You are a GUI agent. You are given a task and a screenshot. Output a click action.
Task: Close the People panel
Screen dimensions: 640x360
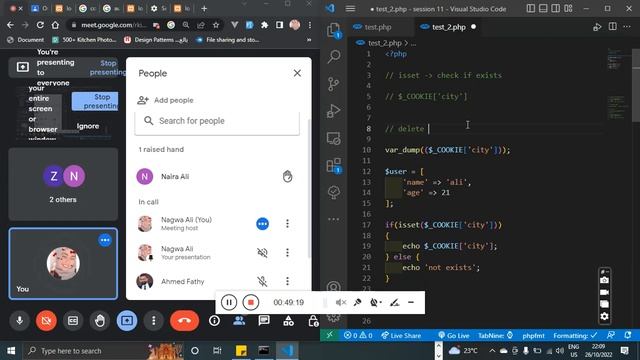[x=297, y=73]
